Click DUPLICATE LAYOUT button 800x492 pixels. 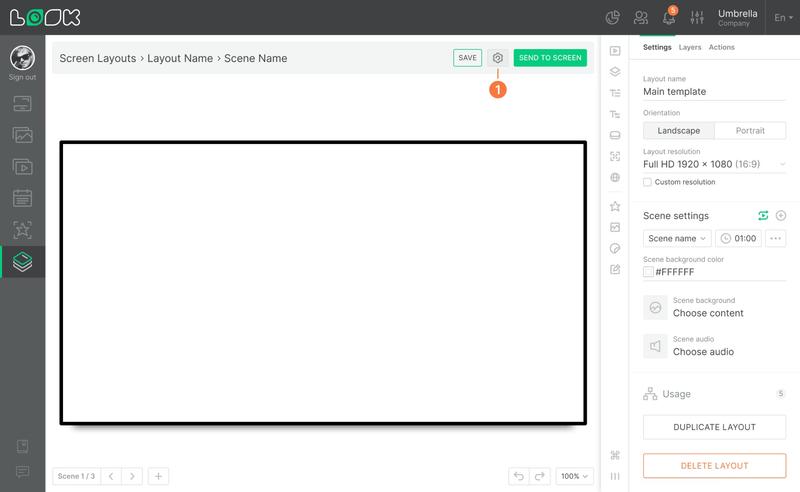[714, 427]
